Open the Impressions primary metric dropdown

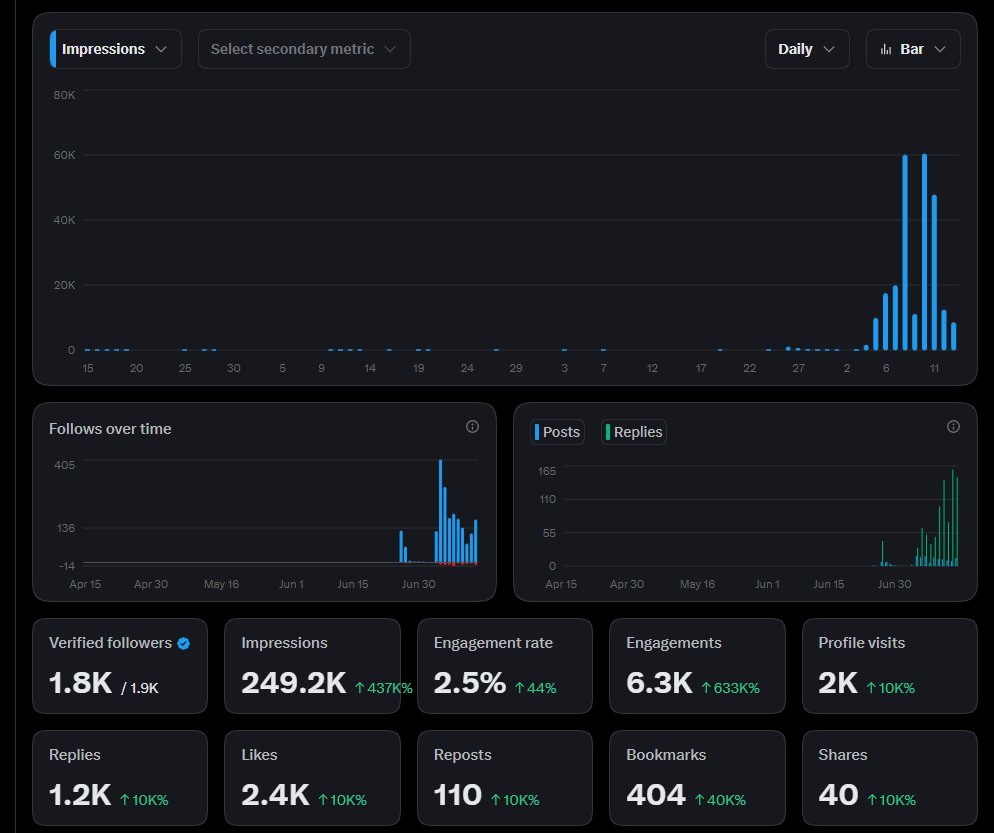click(115, 49)
